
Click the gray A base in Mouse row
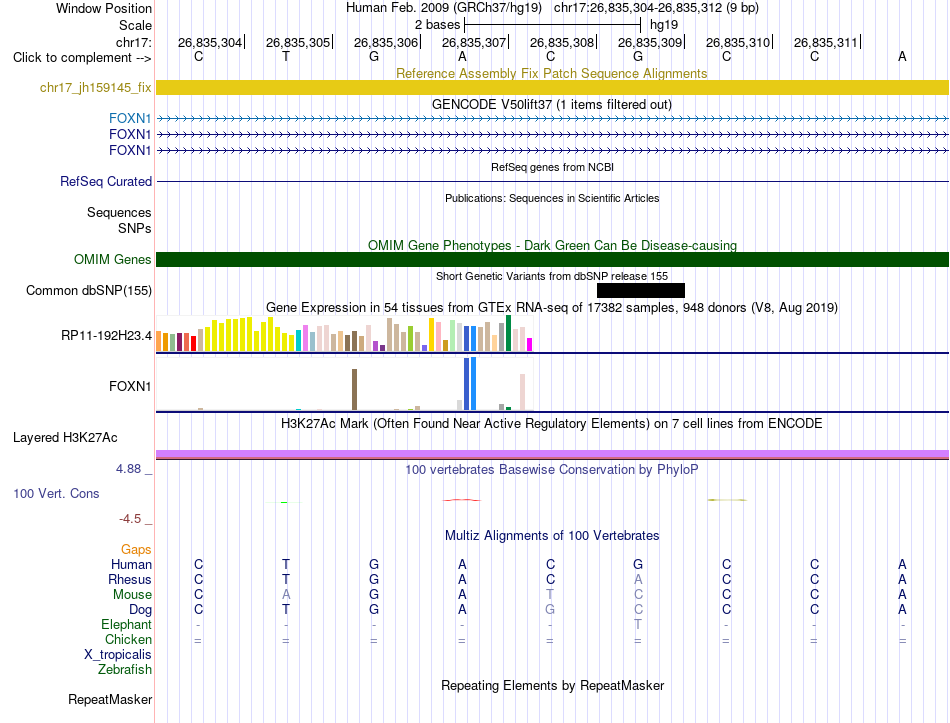coord(286,595)
